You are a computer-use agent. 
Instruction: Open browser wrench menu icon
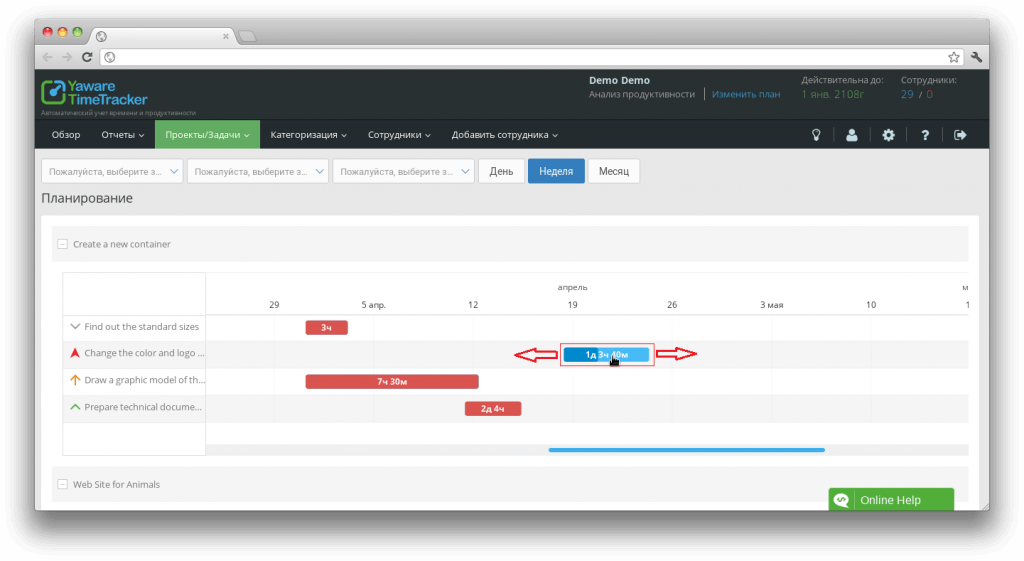coord(976,57)
